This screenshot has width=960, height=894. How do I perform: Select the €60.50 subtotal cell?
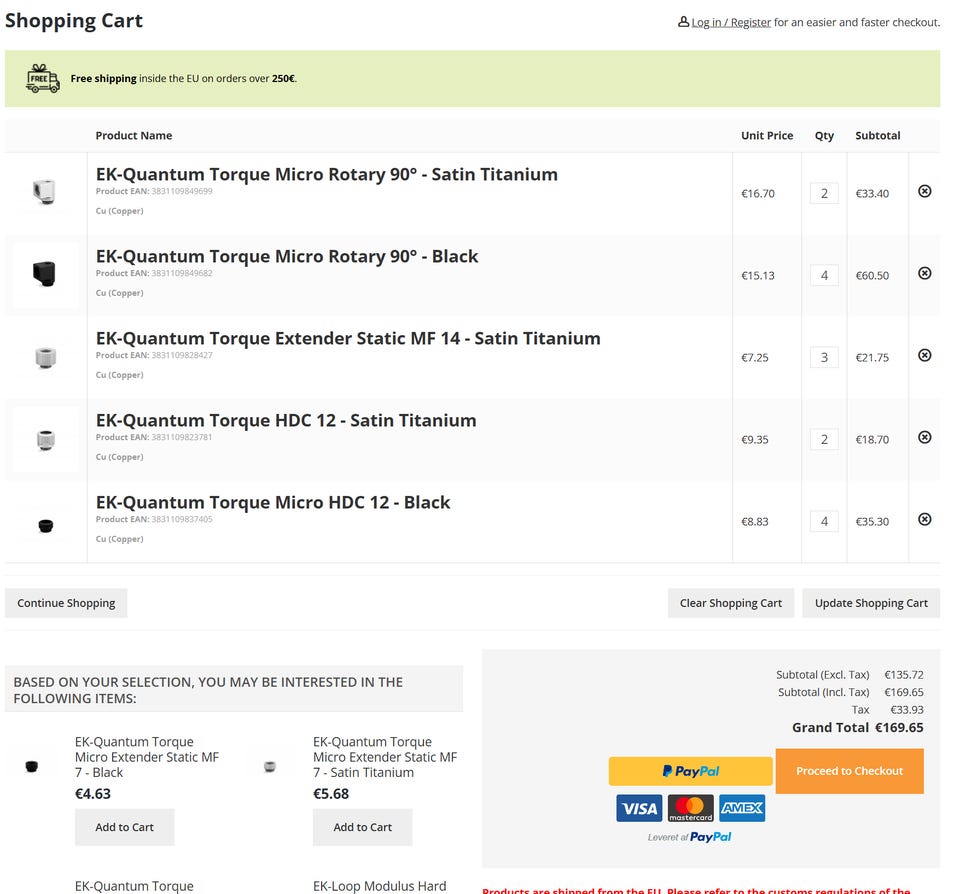(872, 276)
